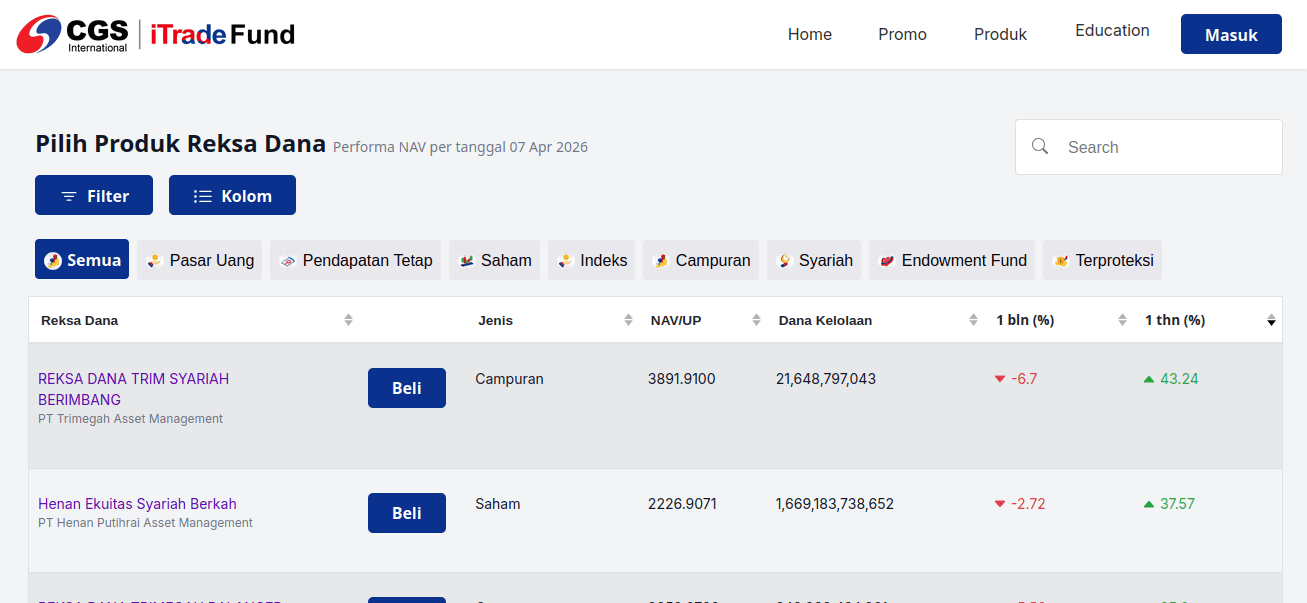
Task: Sort by 1 thn (%) column
Action: point(1271,320)
